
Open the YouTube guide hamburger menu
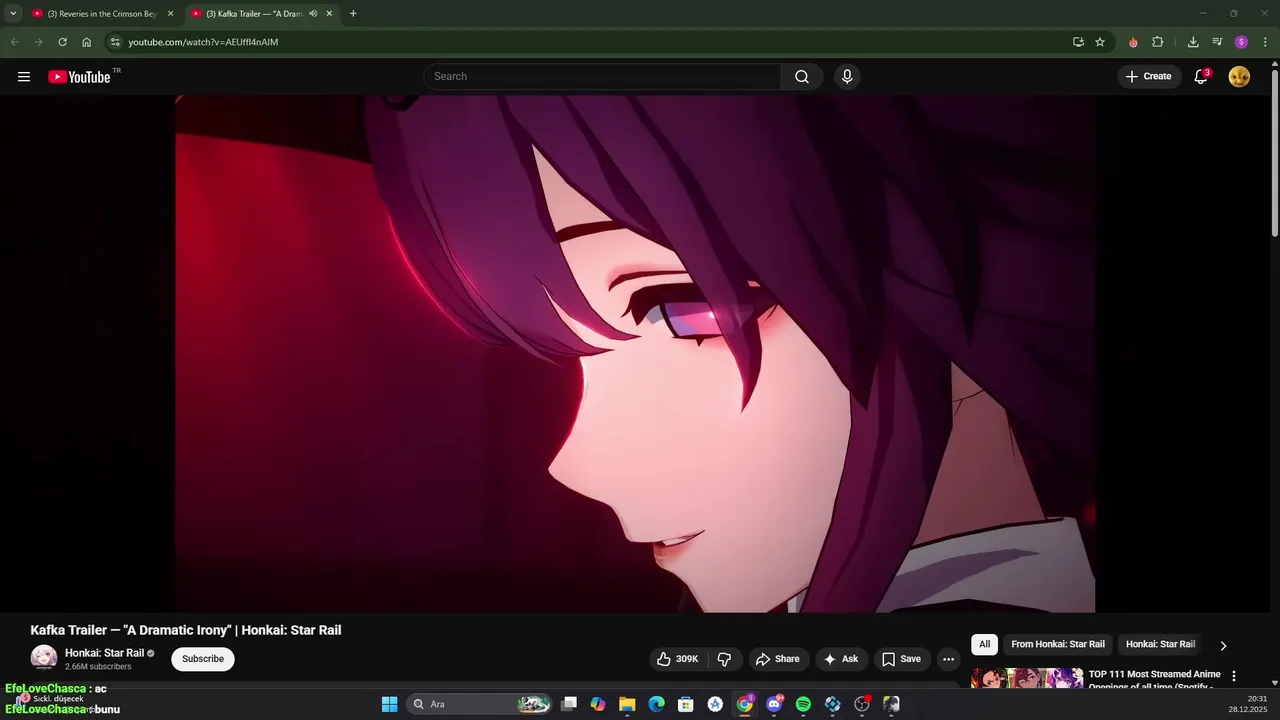pos(24,77)
